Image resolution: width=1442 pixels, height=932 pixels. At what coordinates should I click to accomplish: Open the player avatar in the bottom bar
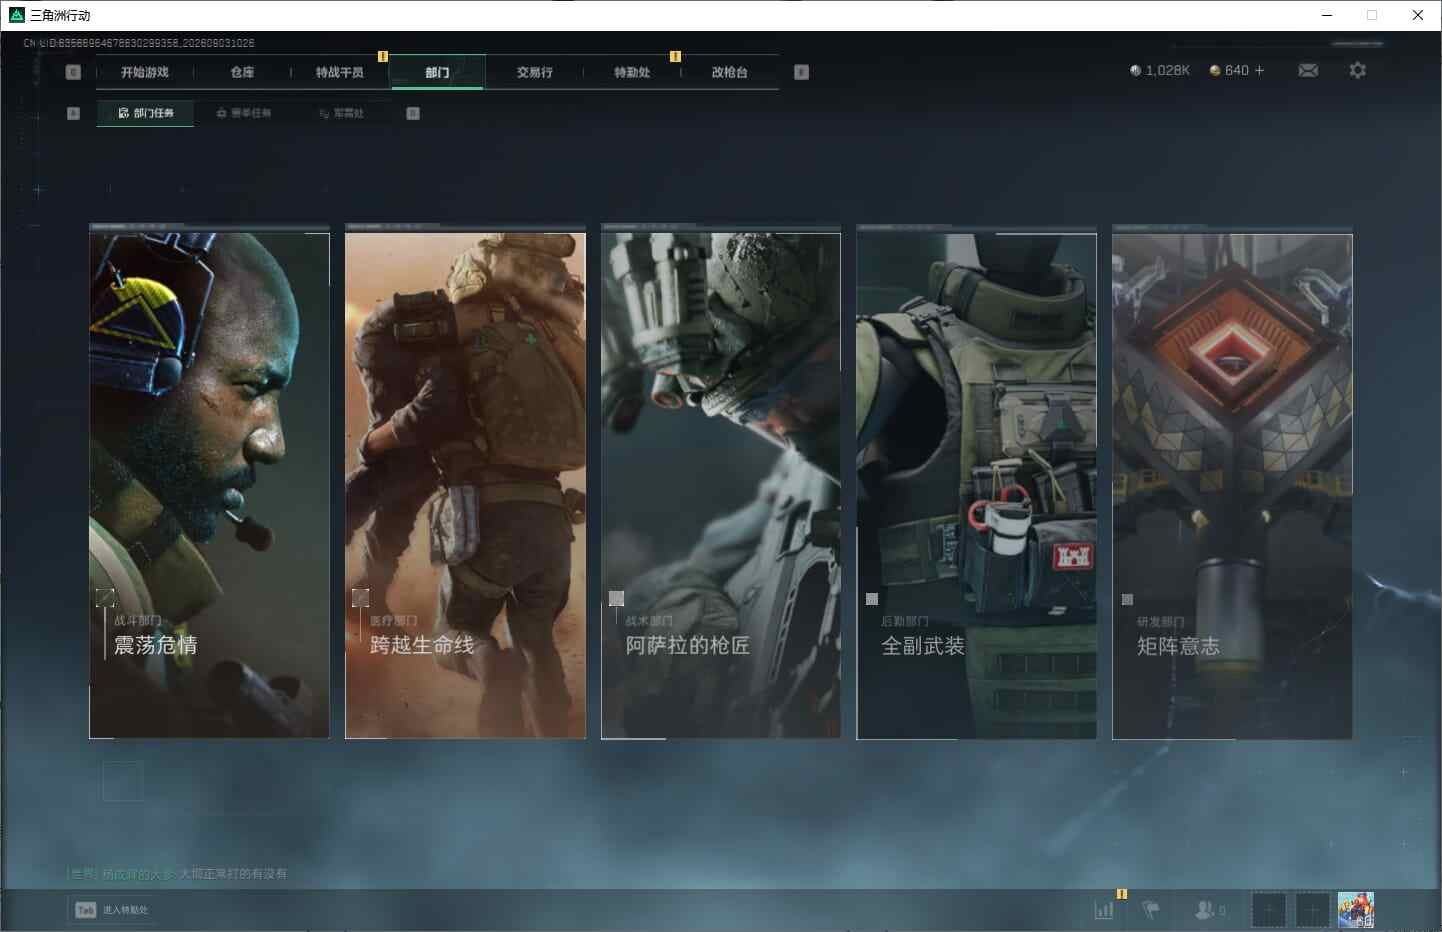[1356, 910]
